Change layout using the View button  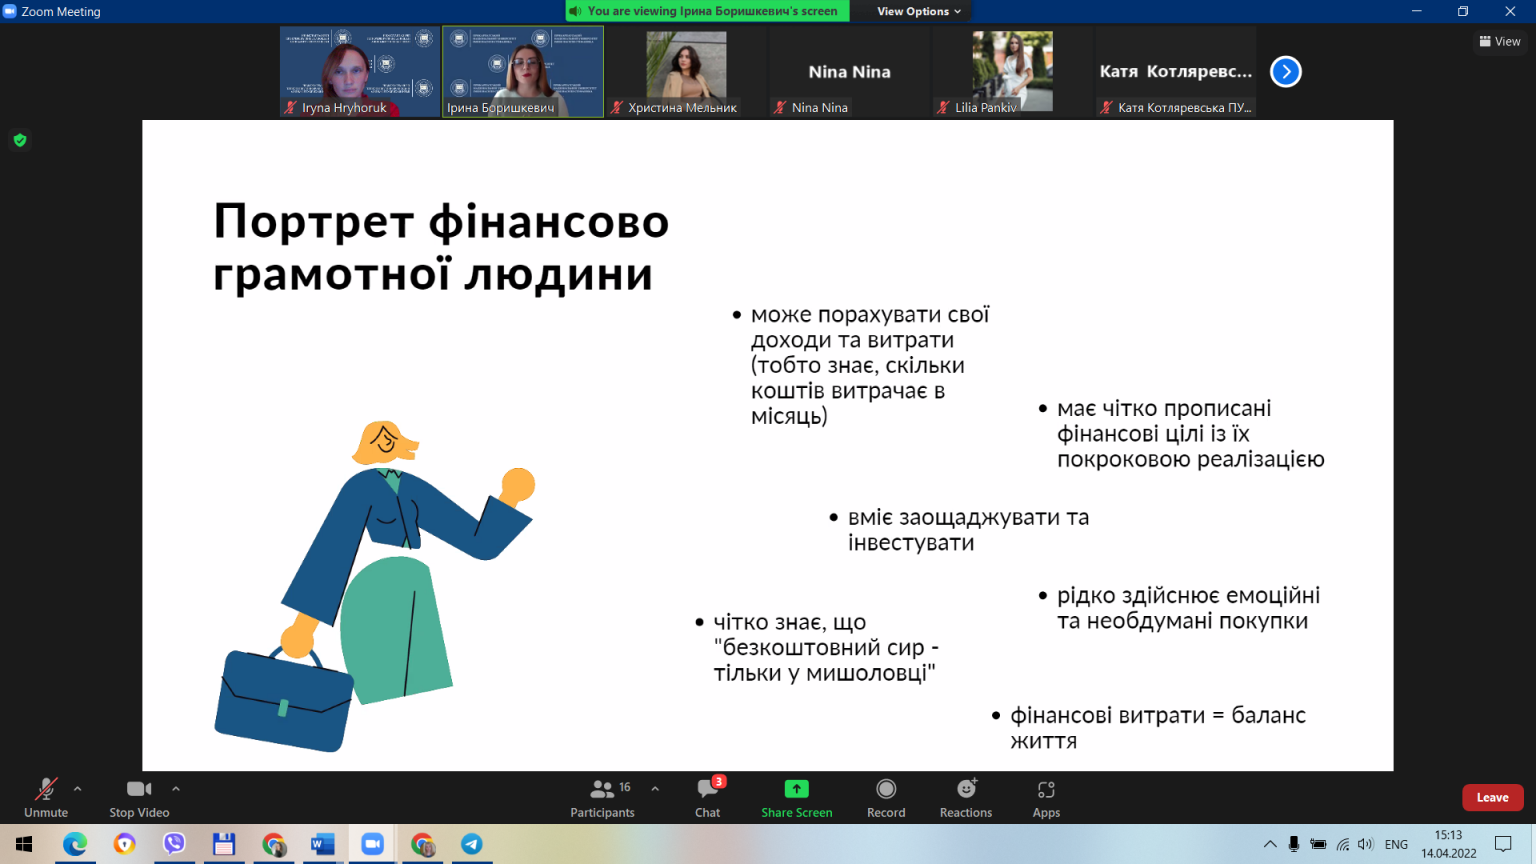[x=1500, y=41]
